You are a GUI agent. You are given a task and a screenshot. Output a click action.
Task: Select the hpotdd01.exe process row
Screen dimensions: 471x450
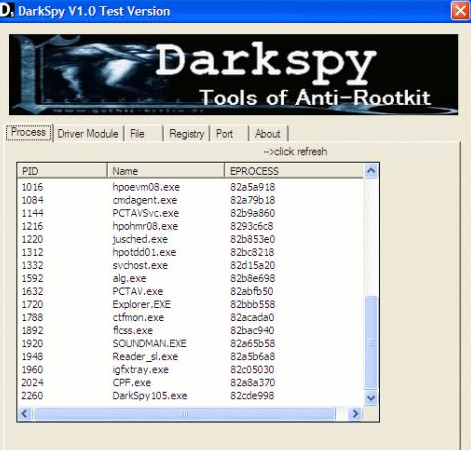pyautogui.click(x=190, y=252)
